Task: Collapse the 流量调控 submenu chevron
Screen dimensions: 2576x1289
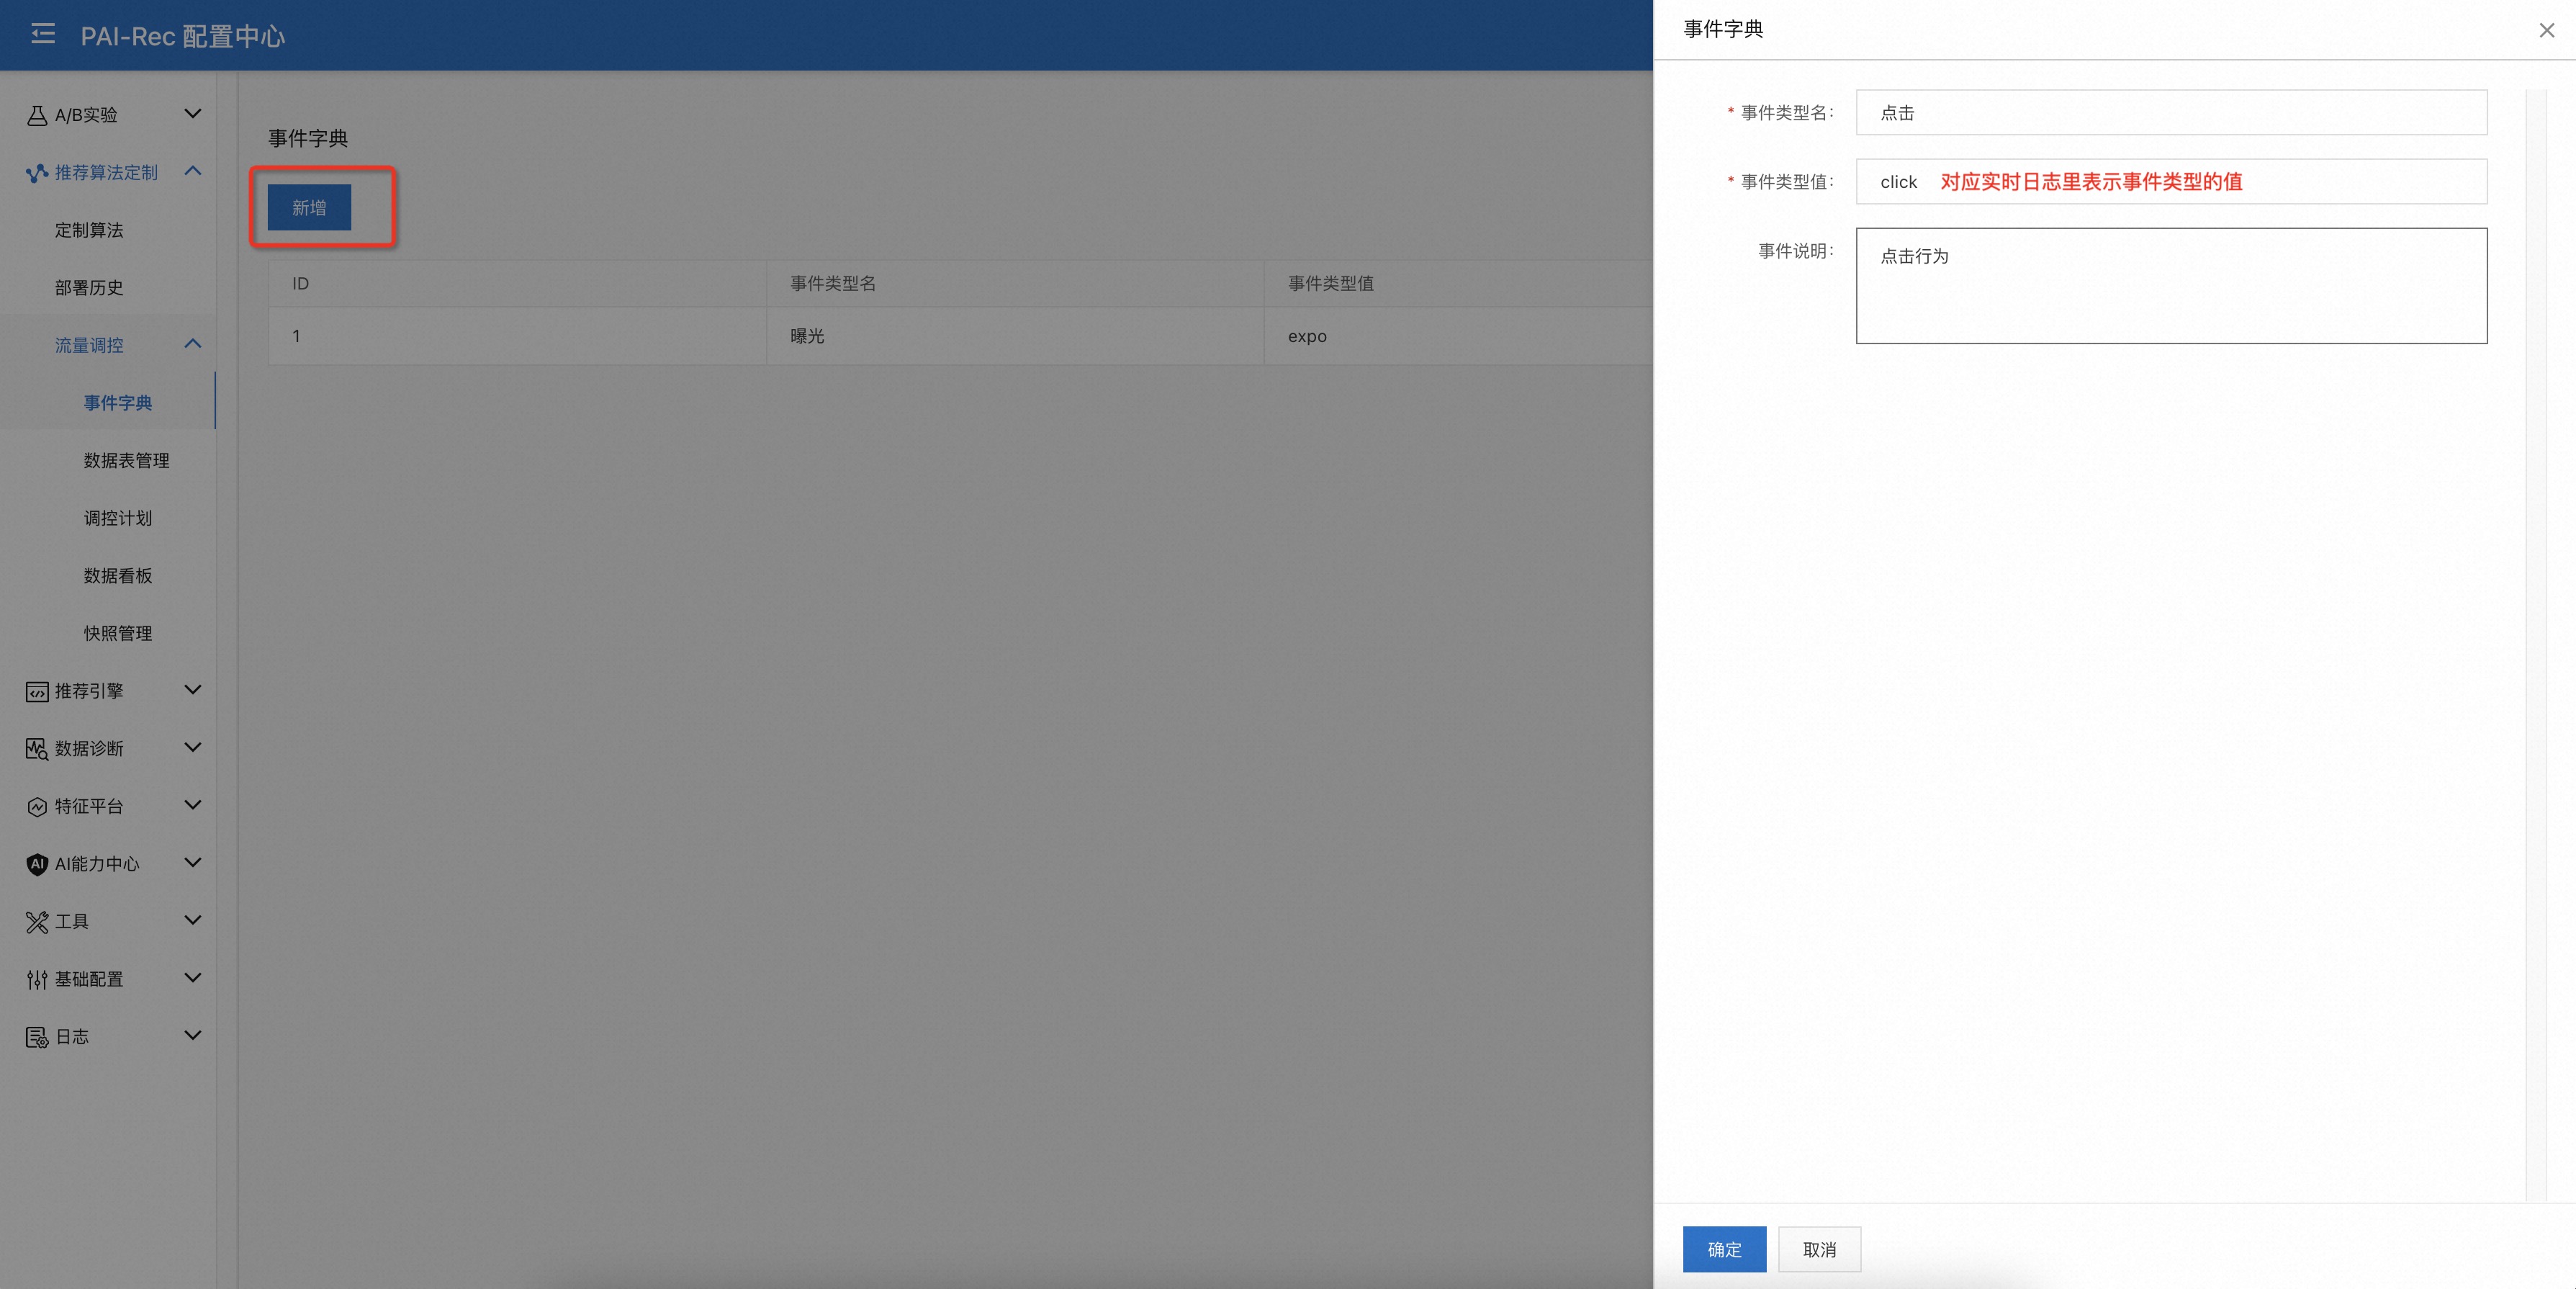Action: [x=193, y=344]
